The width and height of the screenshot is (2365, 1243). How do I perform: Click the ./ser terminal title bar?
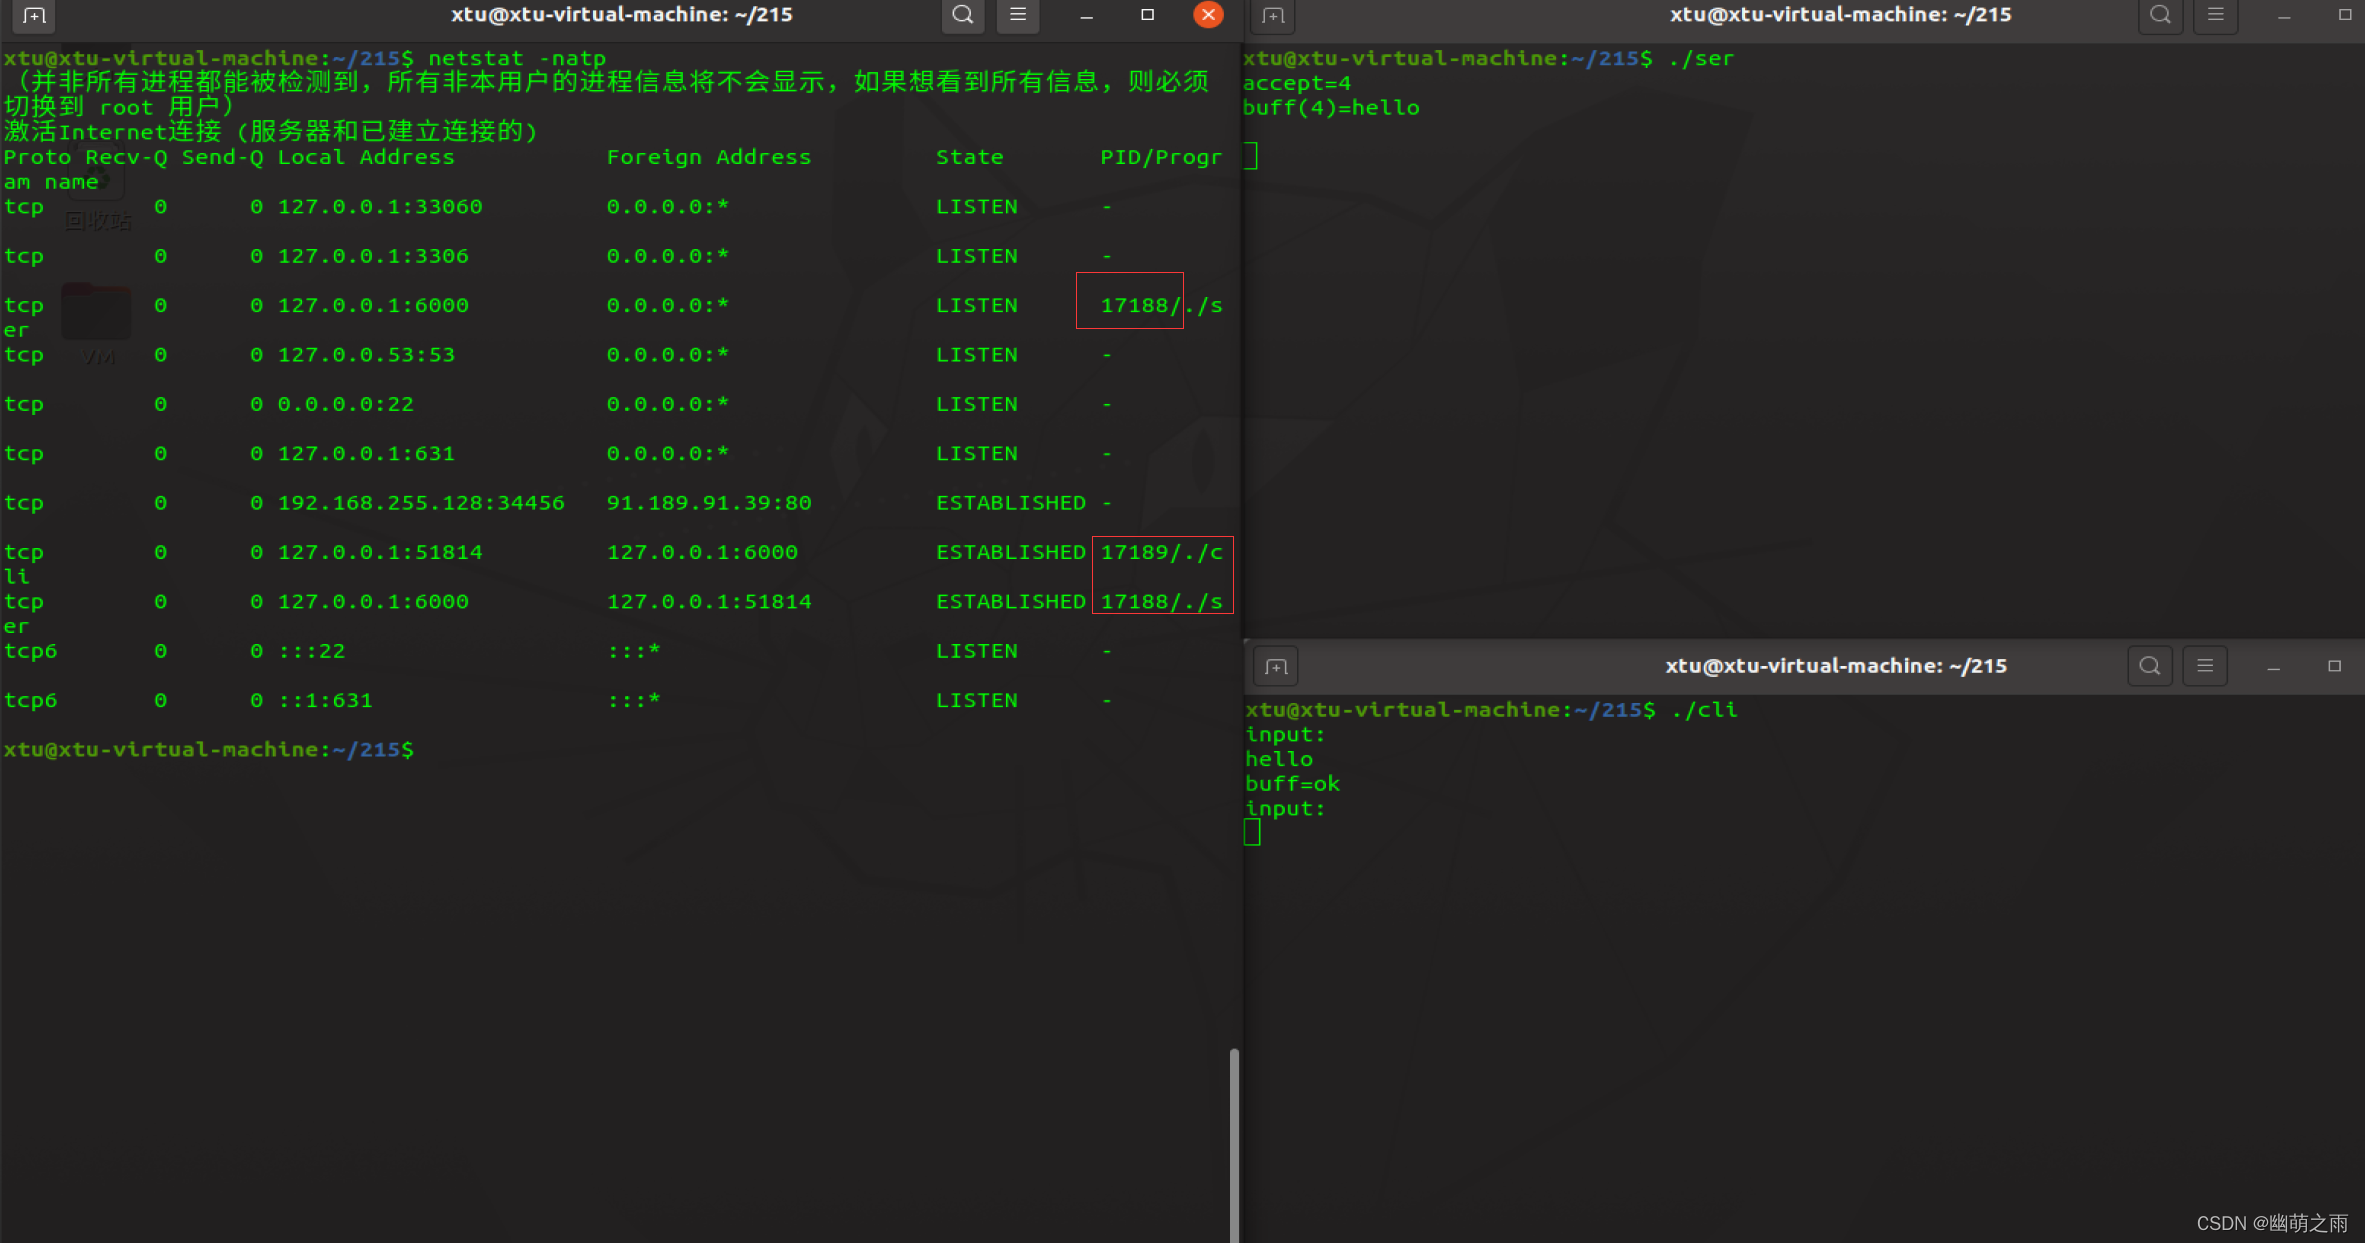(1840, 15)
